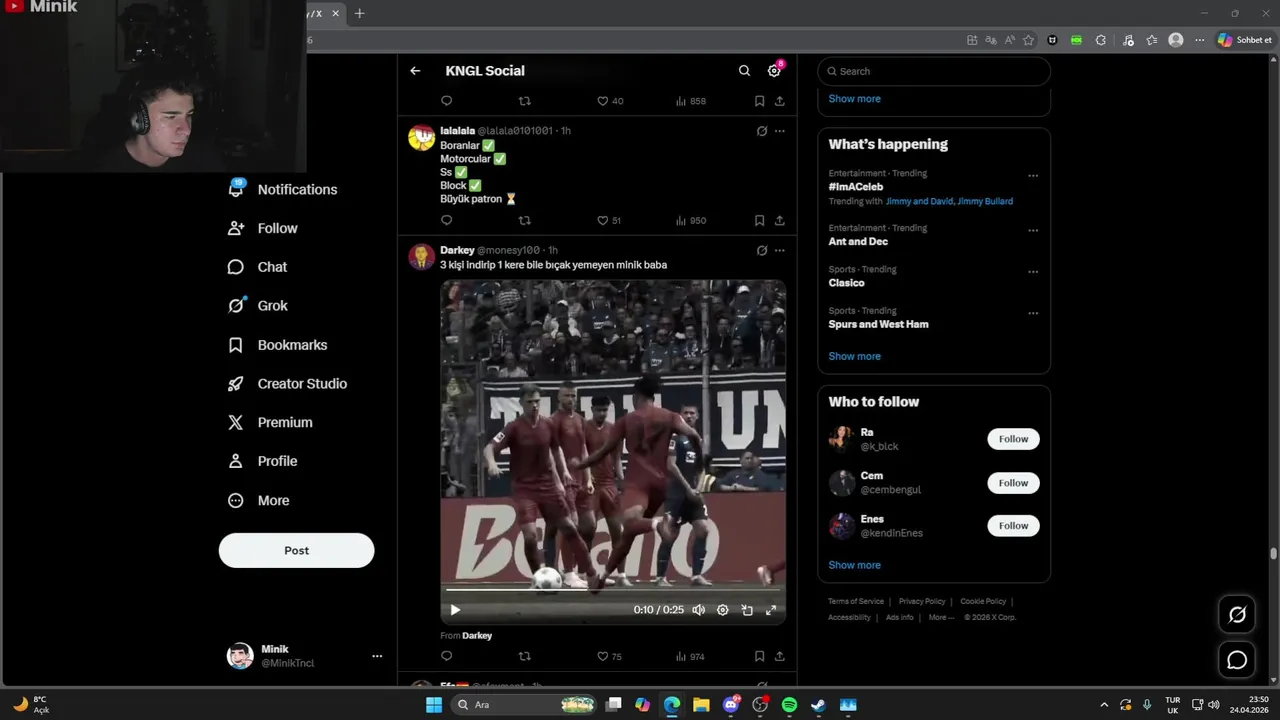Image resolution: width=1280 pixels, height=720 pixels.
Task: Open Grok icon on lalalala's post
Action: 762,131
